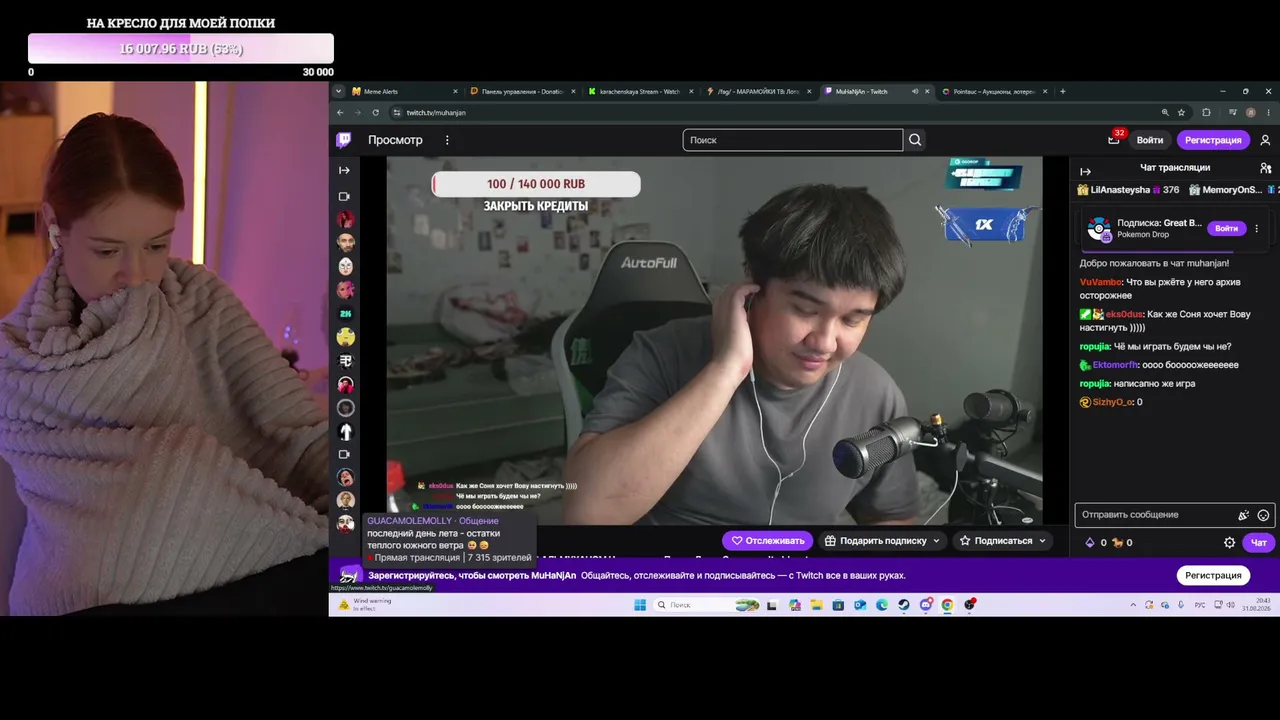
Task: Focus the Twitch Поиск search field
Action: pyautogui.click(x=793, y=140)
